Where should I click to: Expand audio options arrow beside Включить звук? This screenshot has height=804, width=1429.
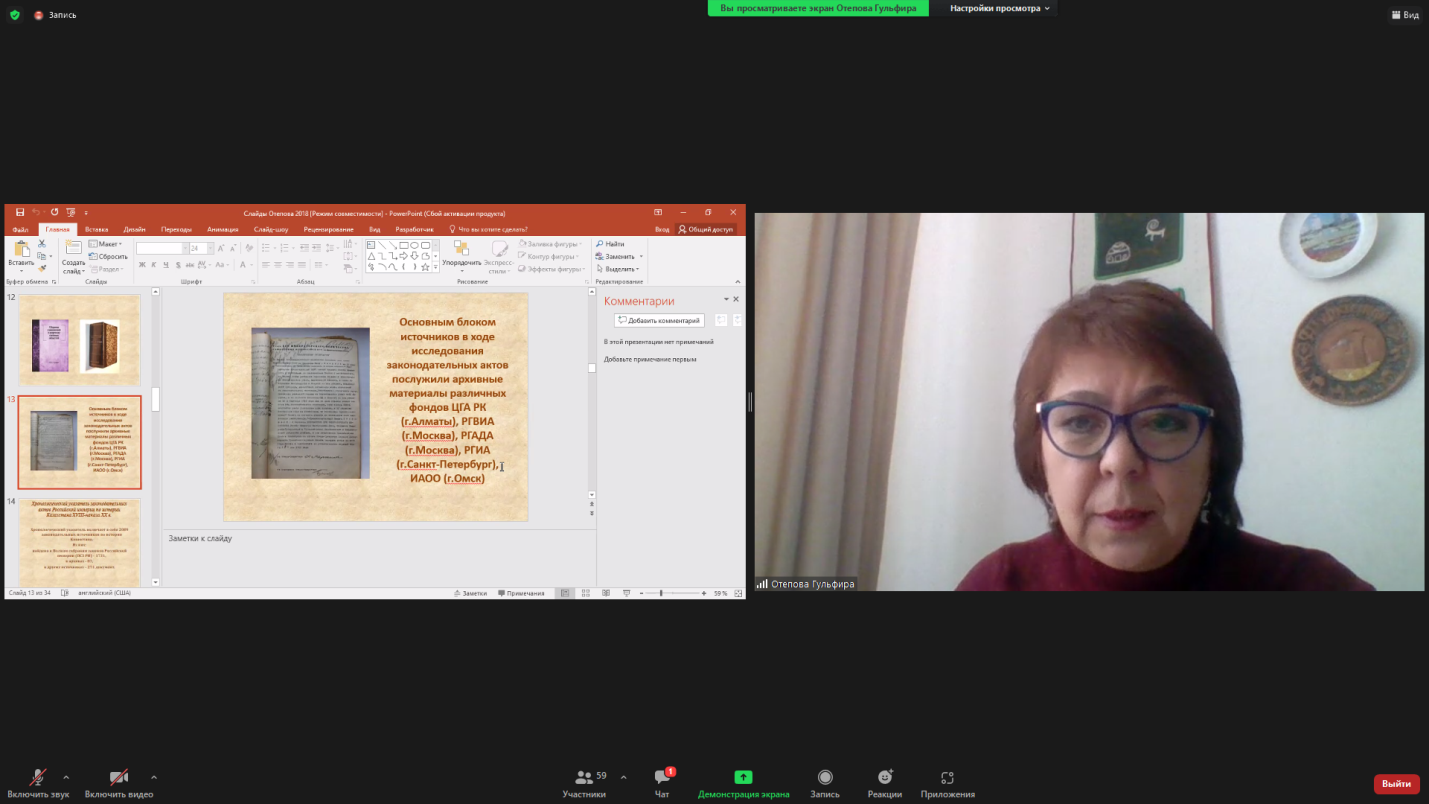coord(66,777)
